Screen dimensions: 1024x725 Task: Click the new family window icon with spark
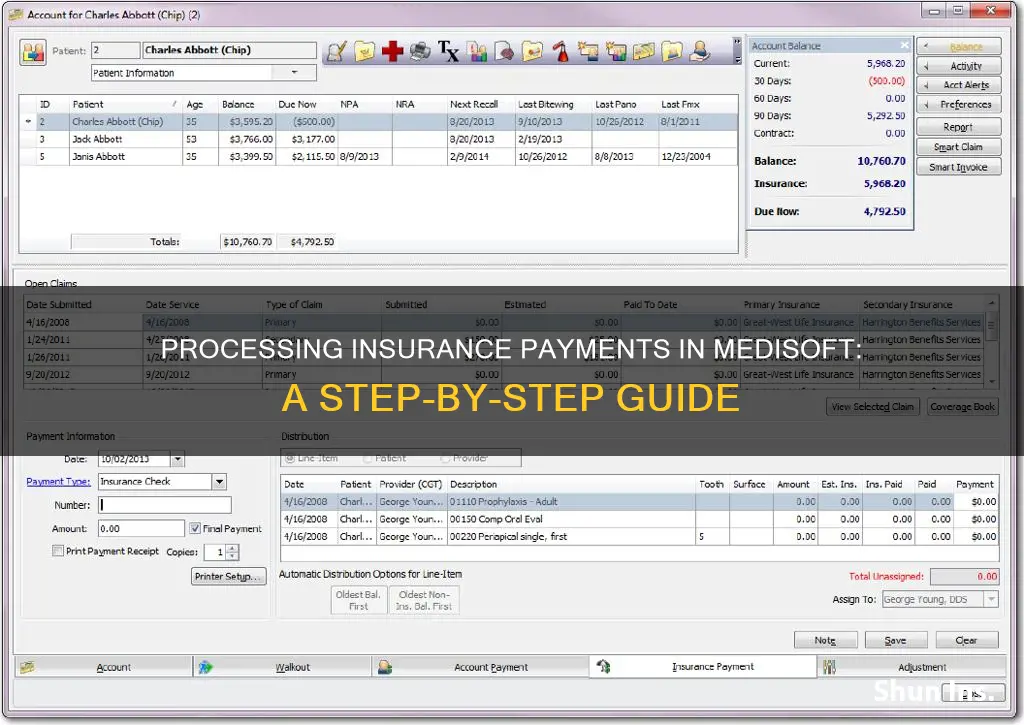pyautogui.click(x=616, y=51)
